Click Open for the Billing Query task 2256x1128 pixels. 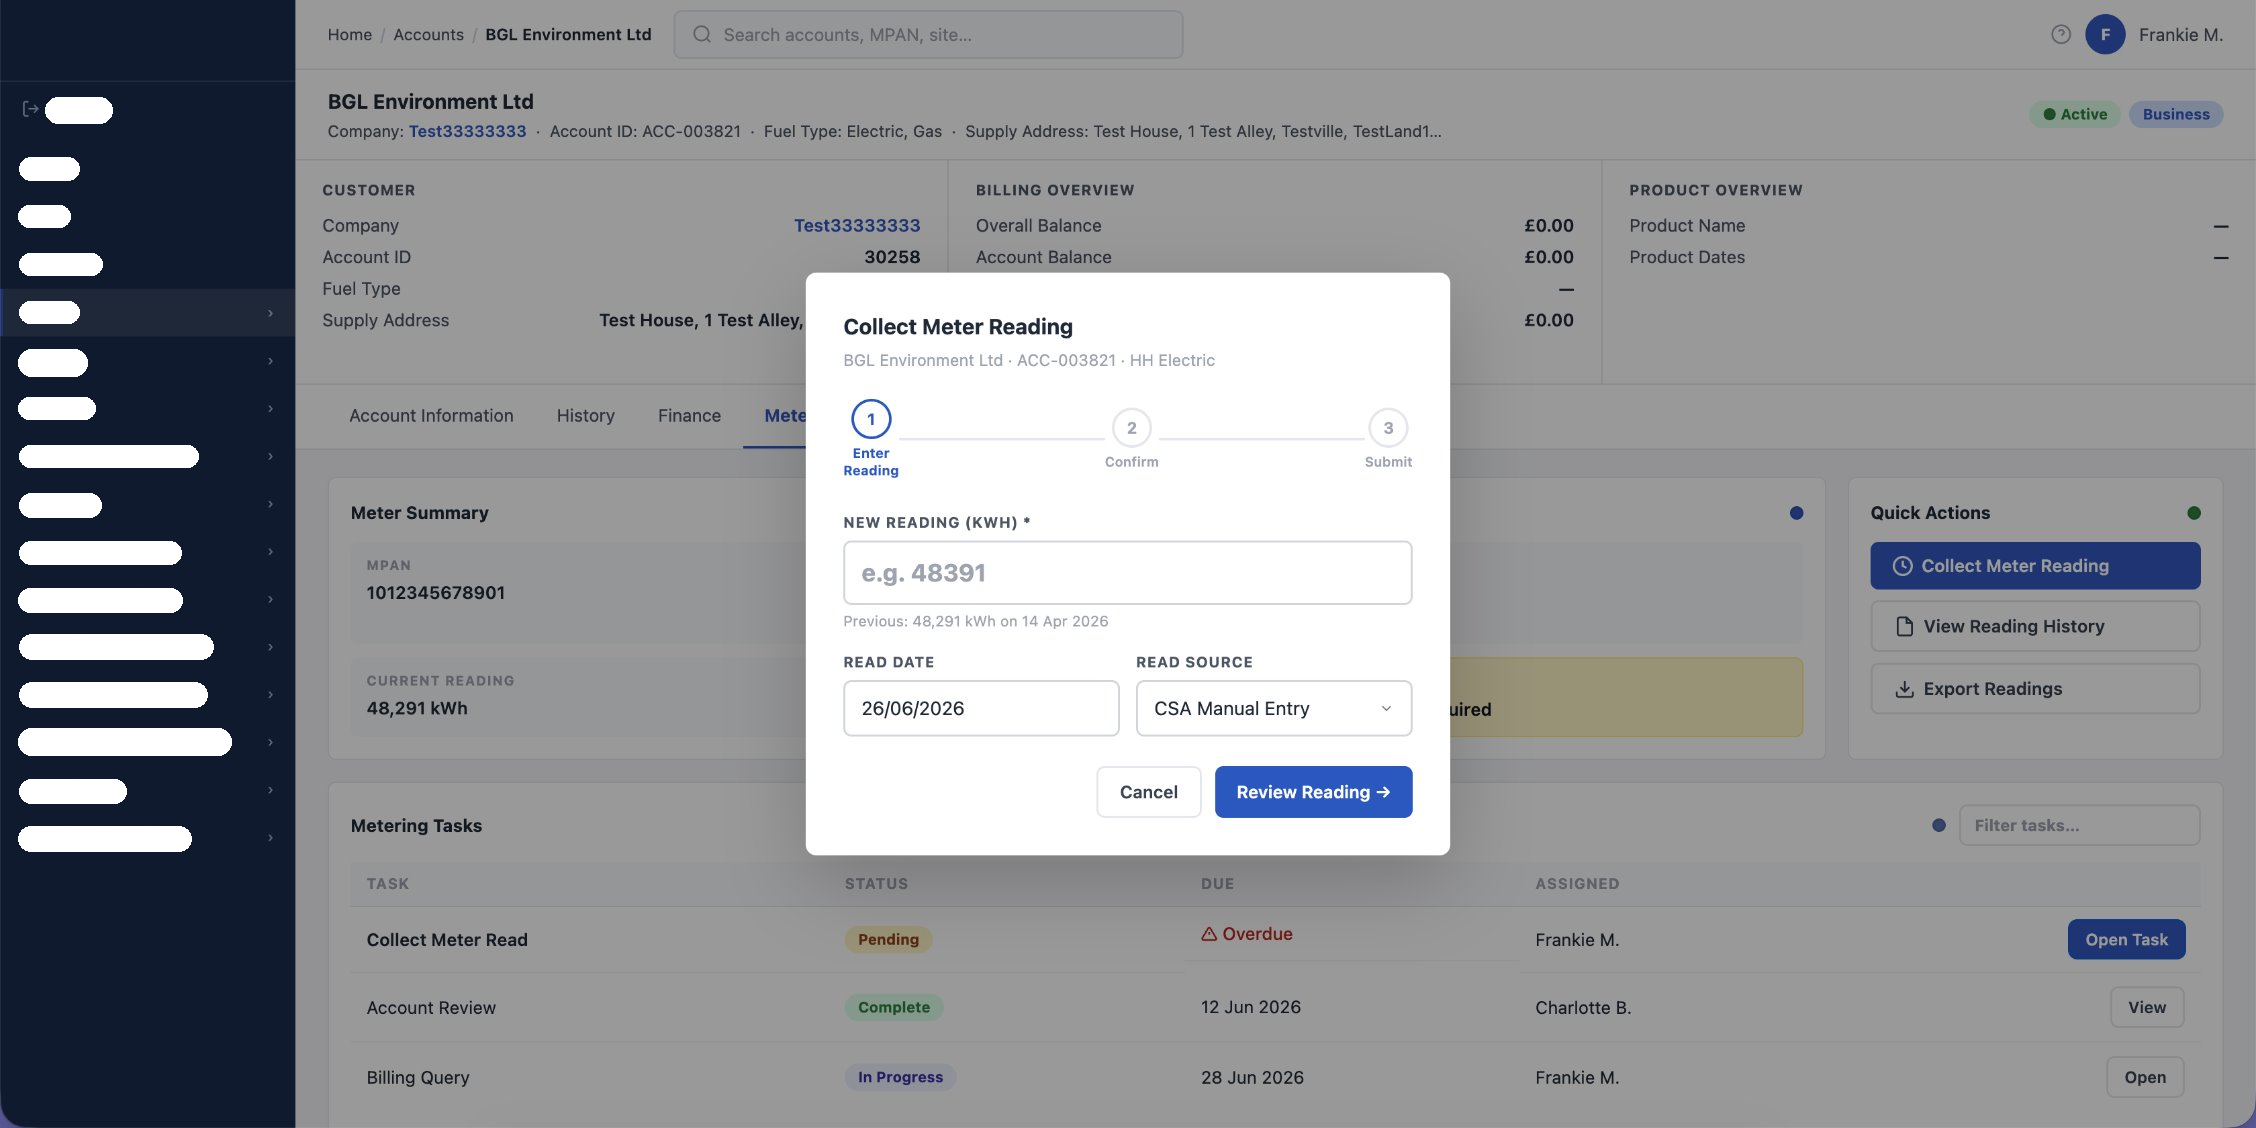point(2145,1078)
